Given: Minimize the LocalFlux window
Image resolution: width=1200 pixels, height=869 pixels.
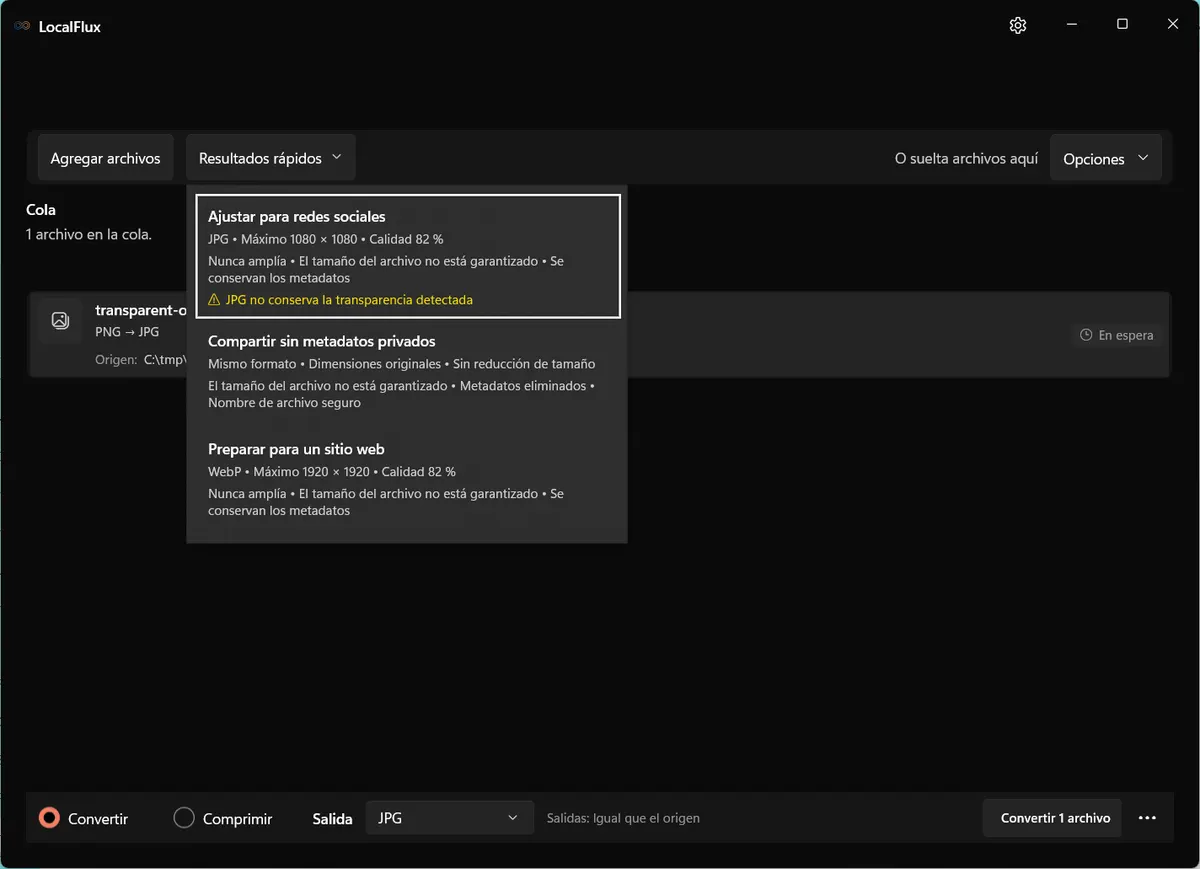Looking at the screenshot, I should point(1071,25).
